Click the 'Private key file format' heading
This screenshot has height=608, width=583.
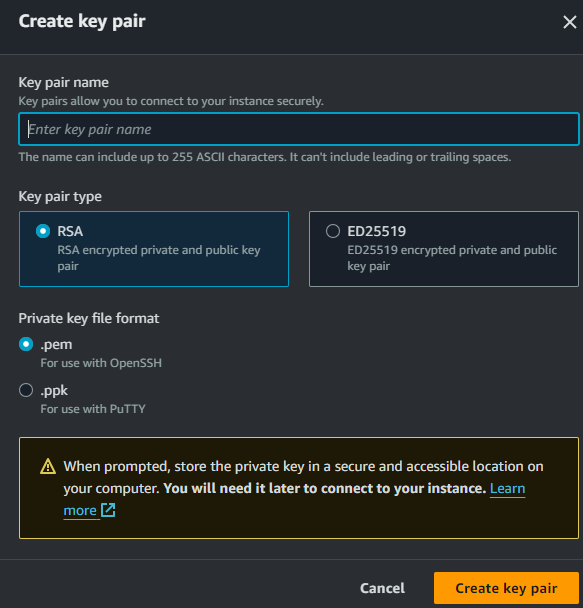coord(89,318)
